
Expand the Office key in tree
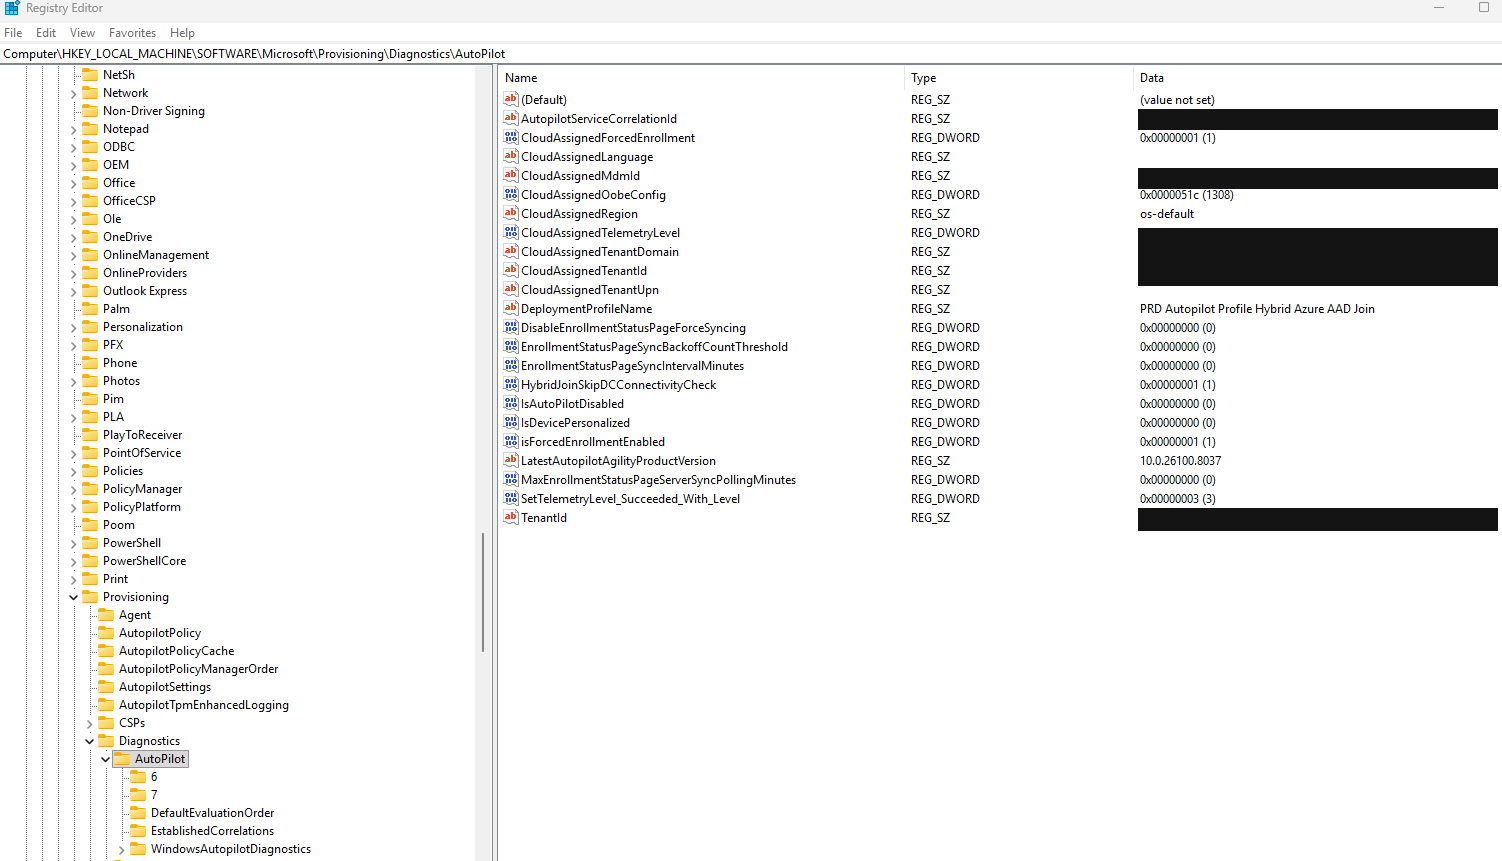[x=74, y=183]
